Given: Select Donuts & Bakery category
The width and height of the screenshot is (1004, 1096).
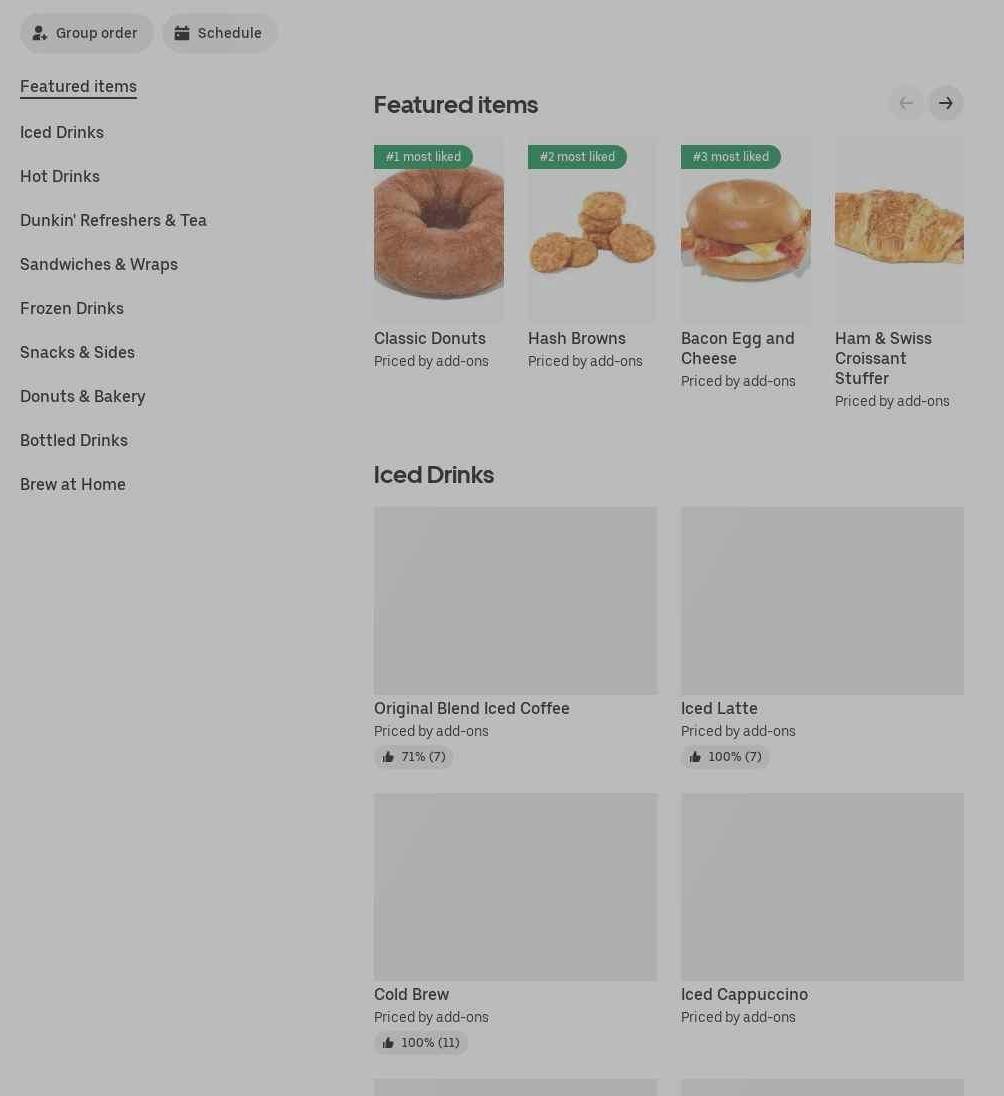Looking at the screenshot, I should 83,396.
